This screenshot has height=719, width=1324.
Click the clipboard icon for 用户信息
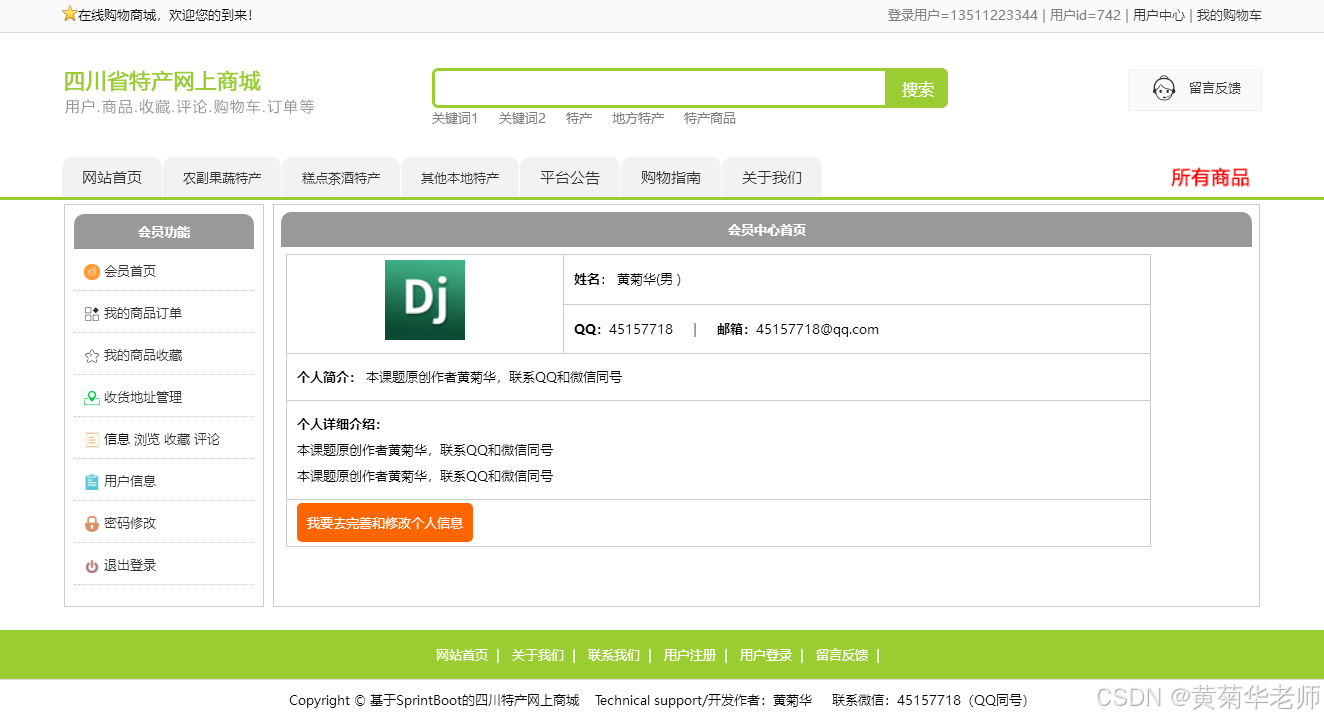[92, 482]
